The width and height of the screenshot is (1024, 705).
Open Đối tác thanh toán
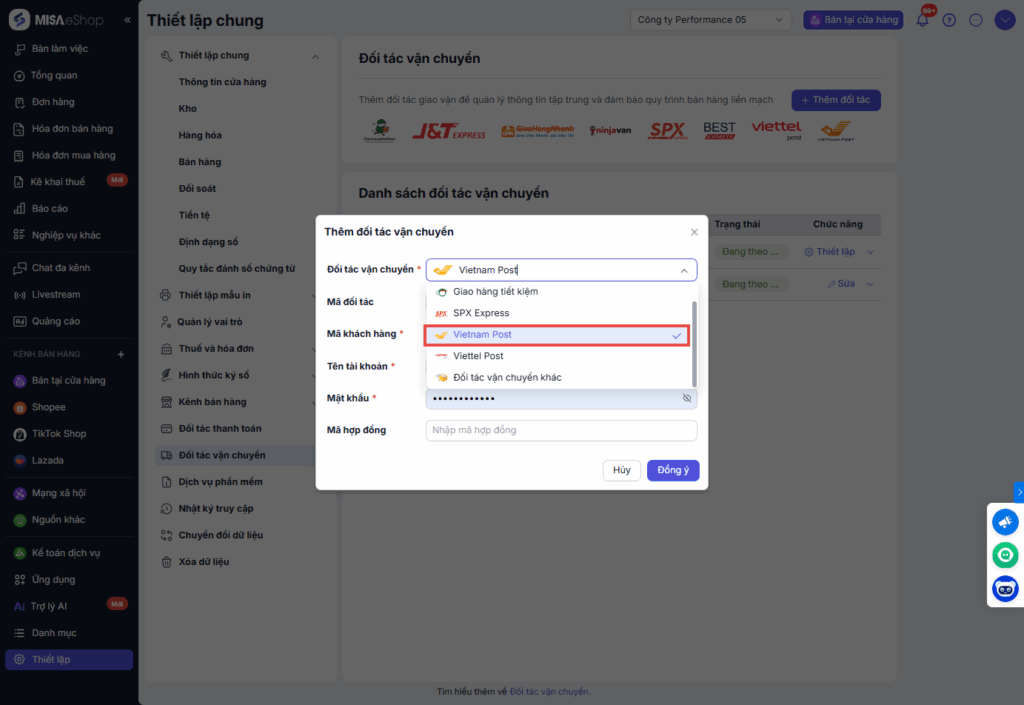(x=220, y=429)
